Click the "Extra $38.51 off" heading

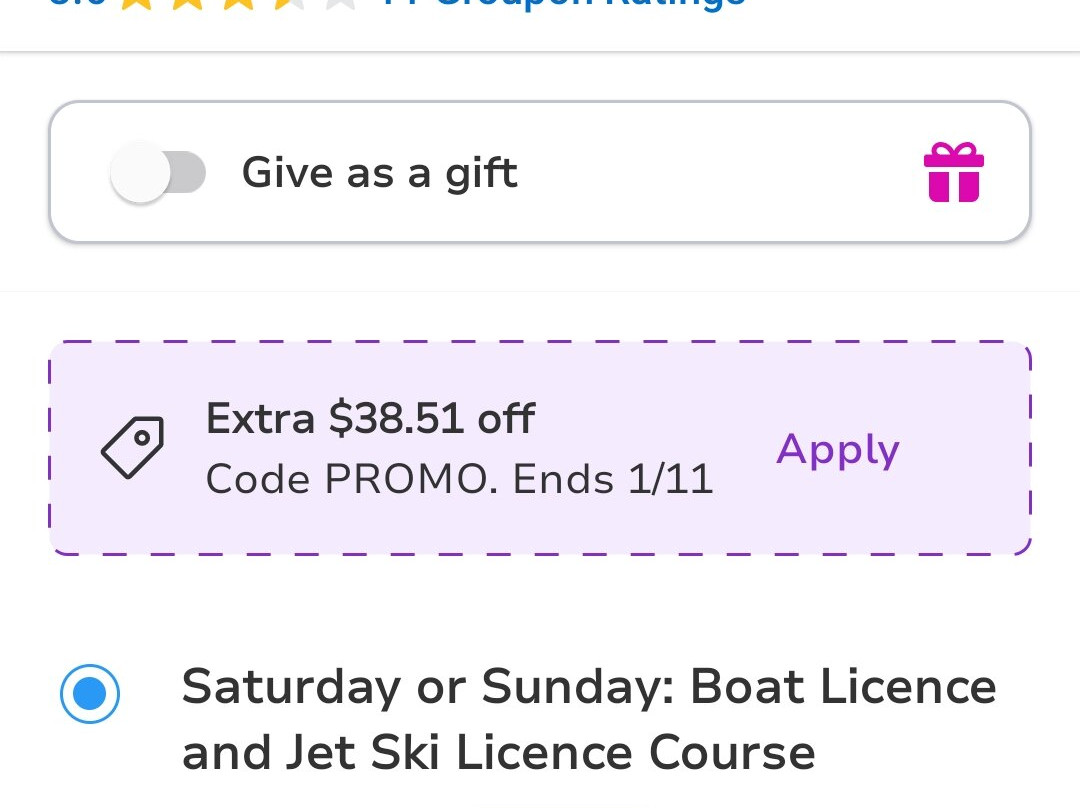pyautogui.click(x=370, y=418)
